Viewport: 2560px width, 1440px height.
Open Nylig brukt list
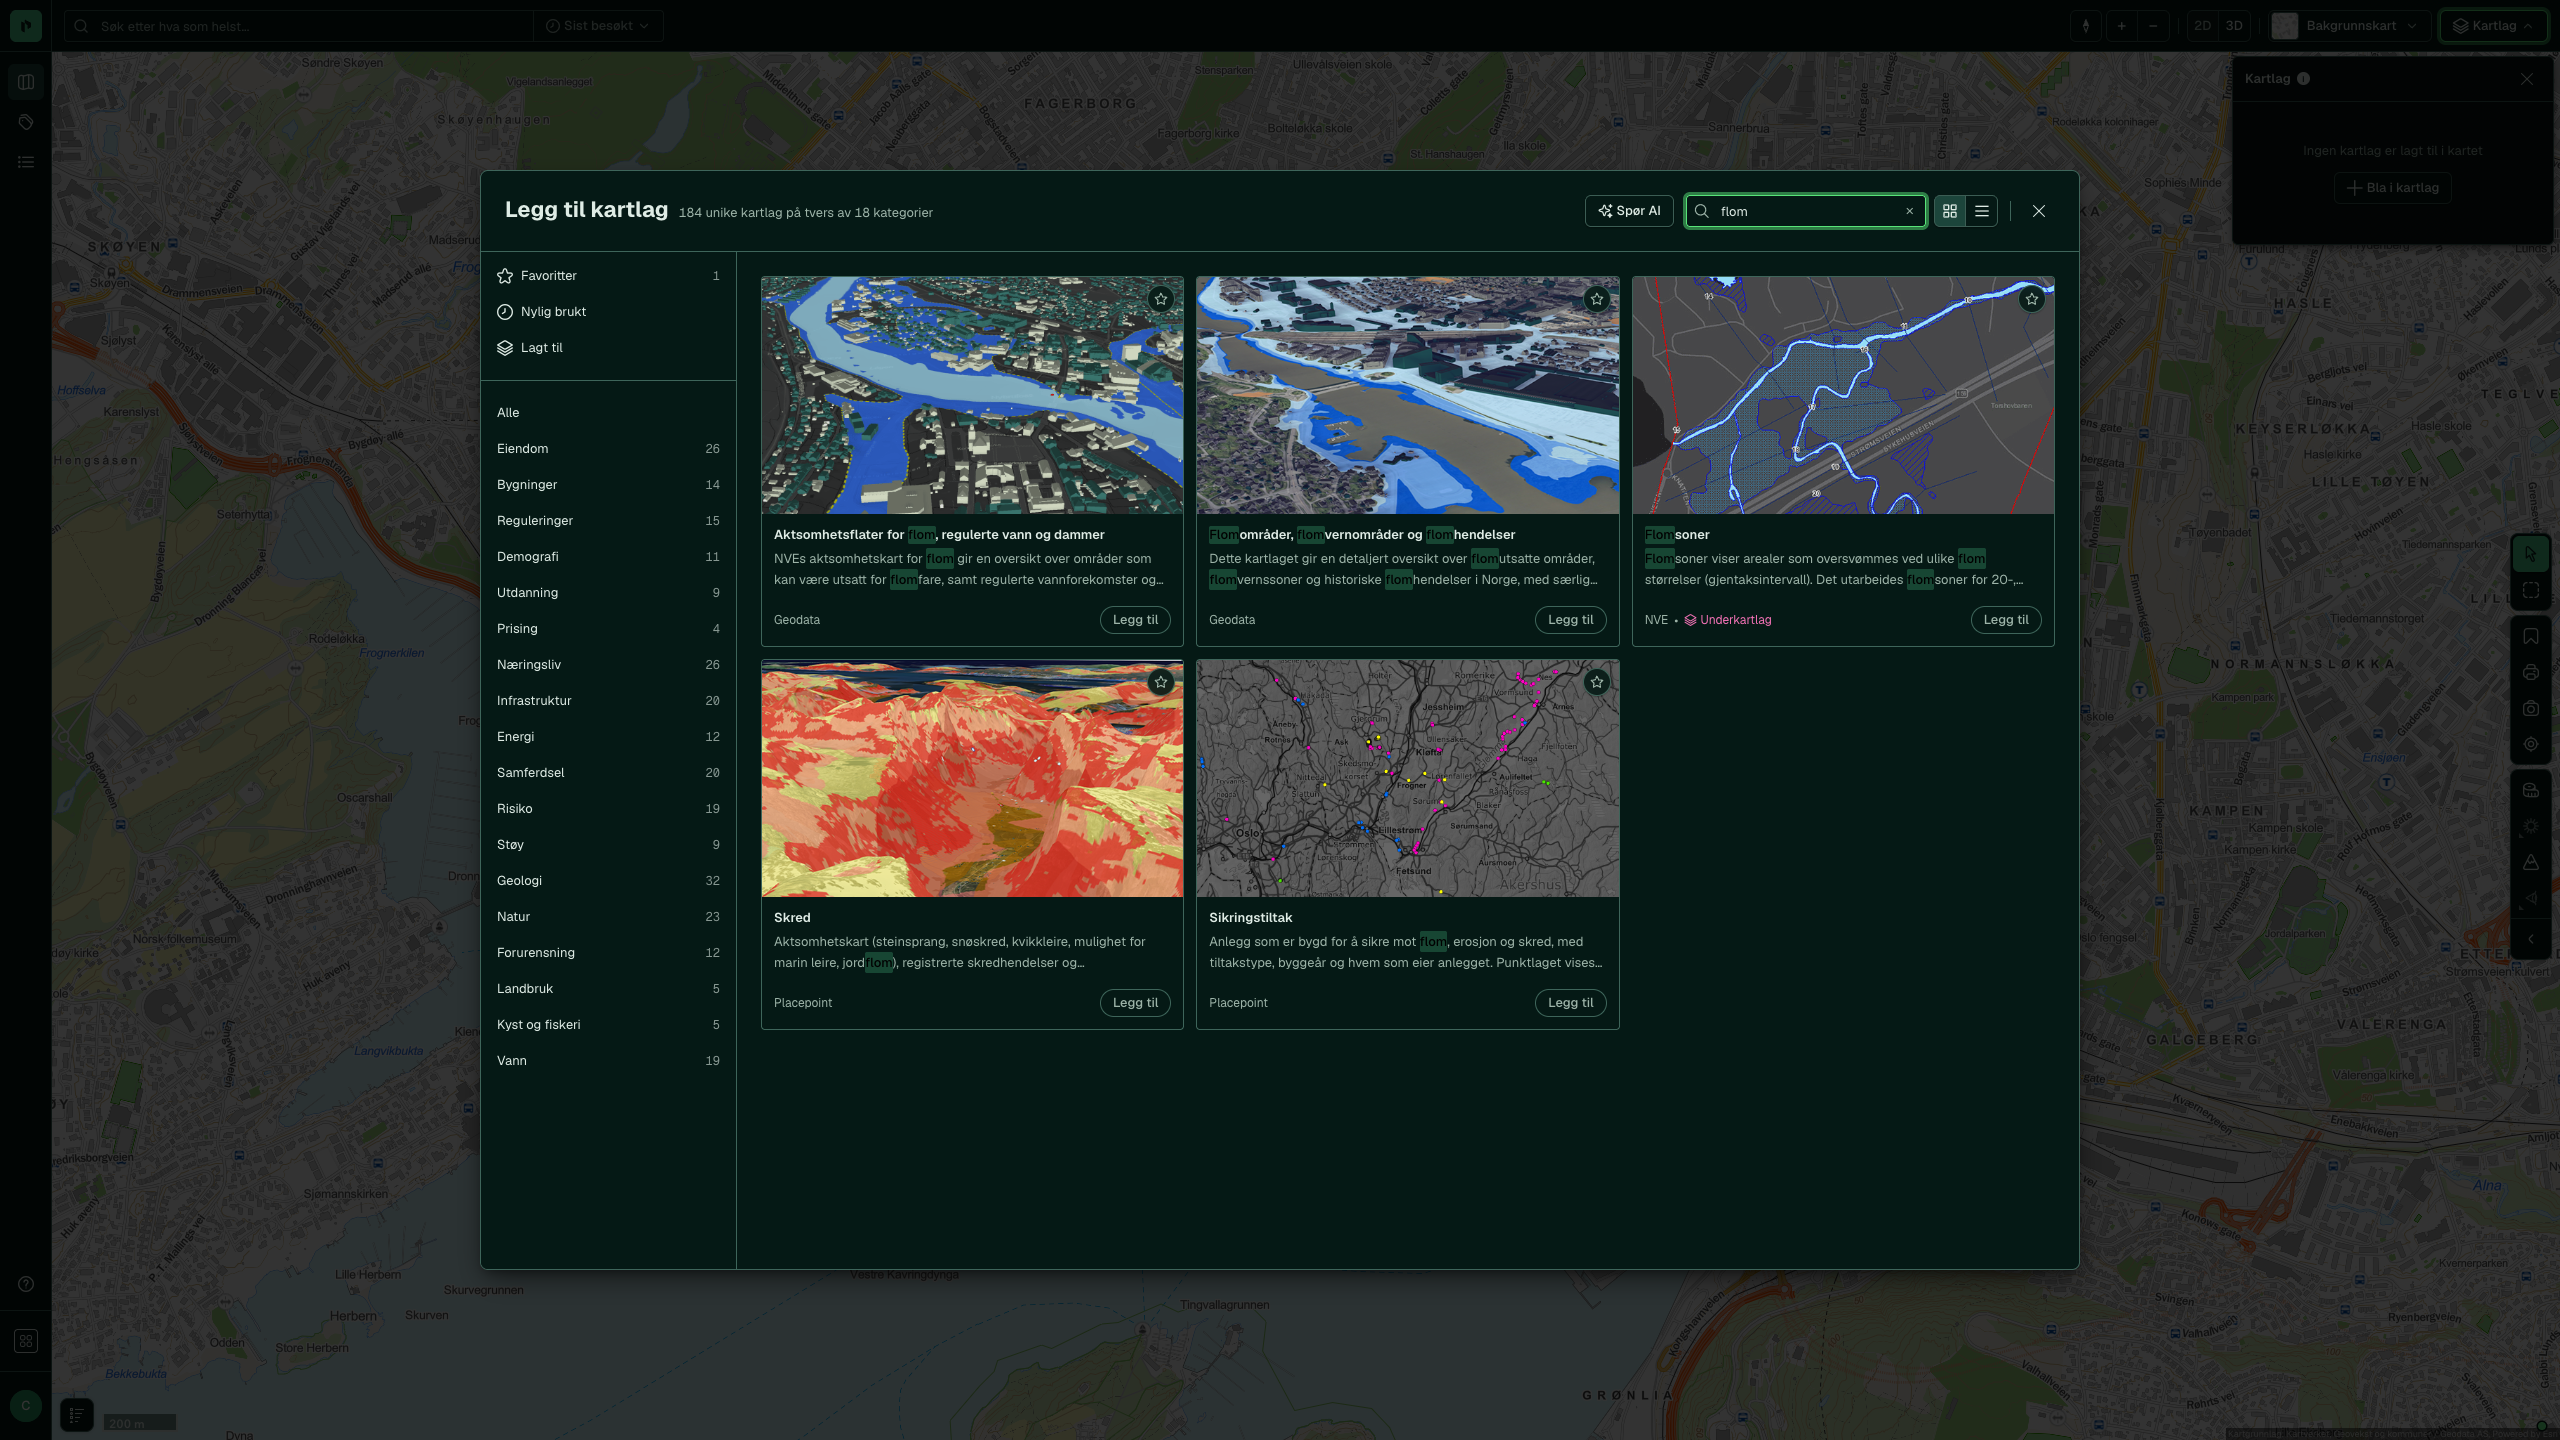[608, 312]
